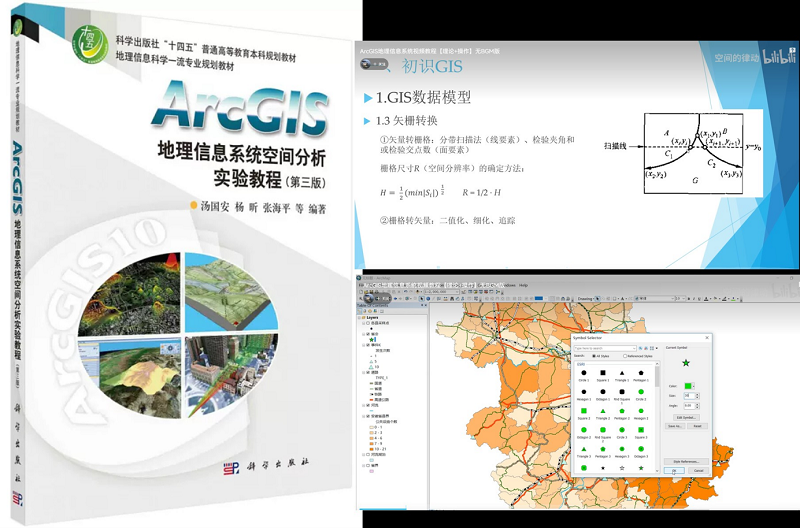The width and height of the screenshot is (800, 528).
Task: Click the Edit Symbol... button
Action: coord(686,417)
